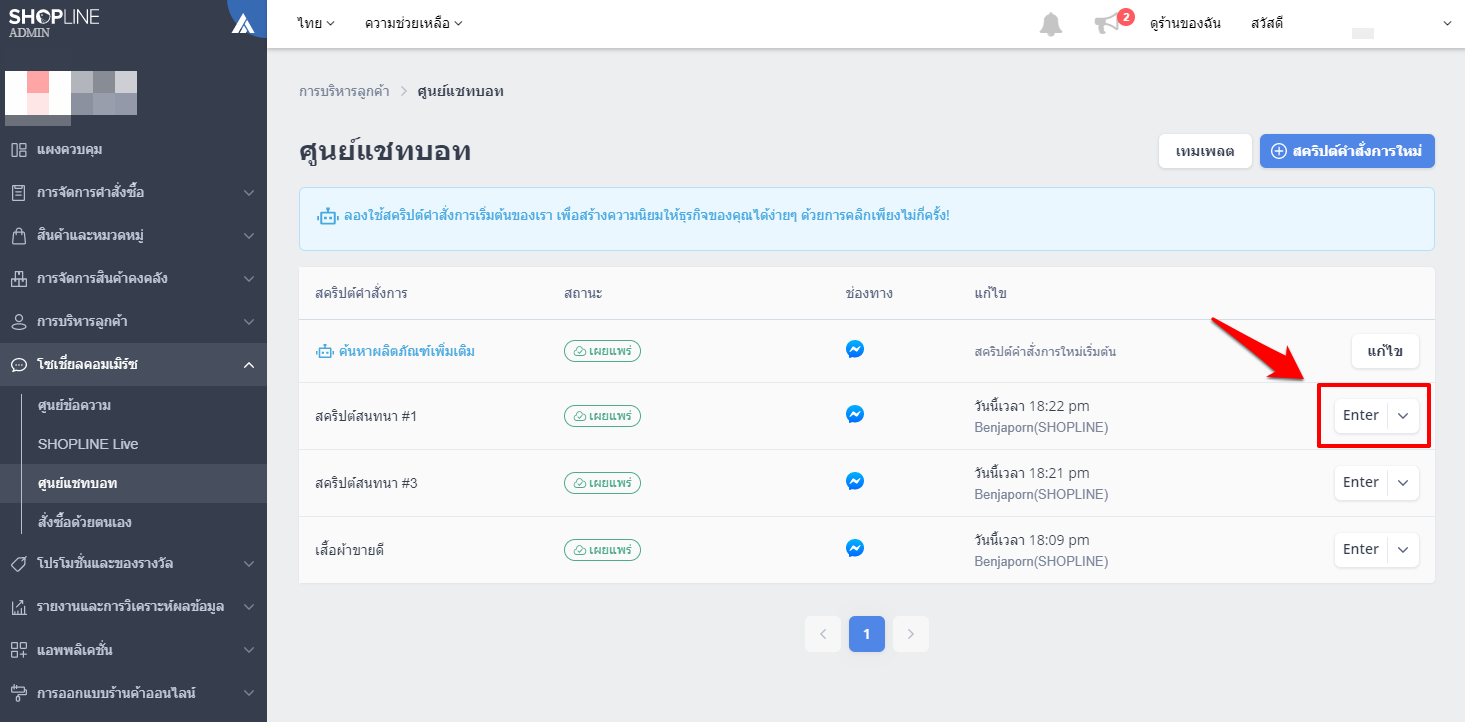Expand รายงานและการวิเคราะห์ผลข้อมูล menu chevron
1465x722 pixels.
(x=249, y=607)
